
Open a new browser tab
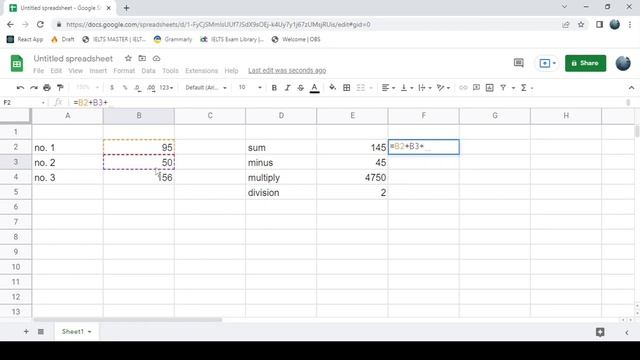pos(127,8)
